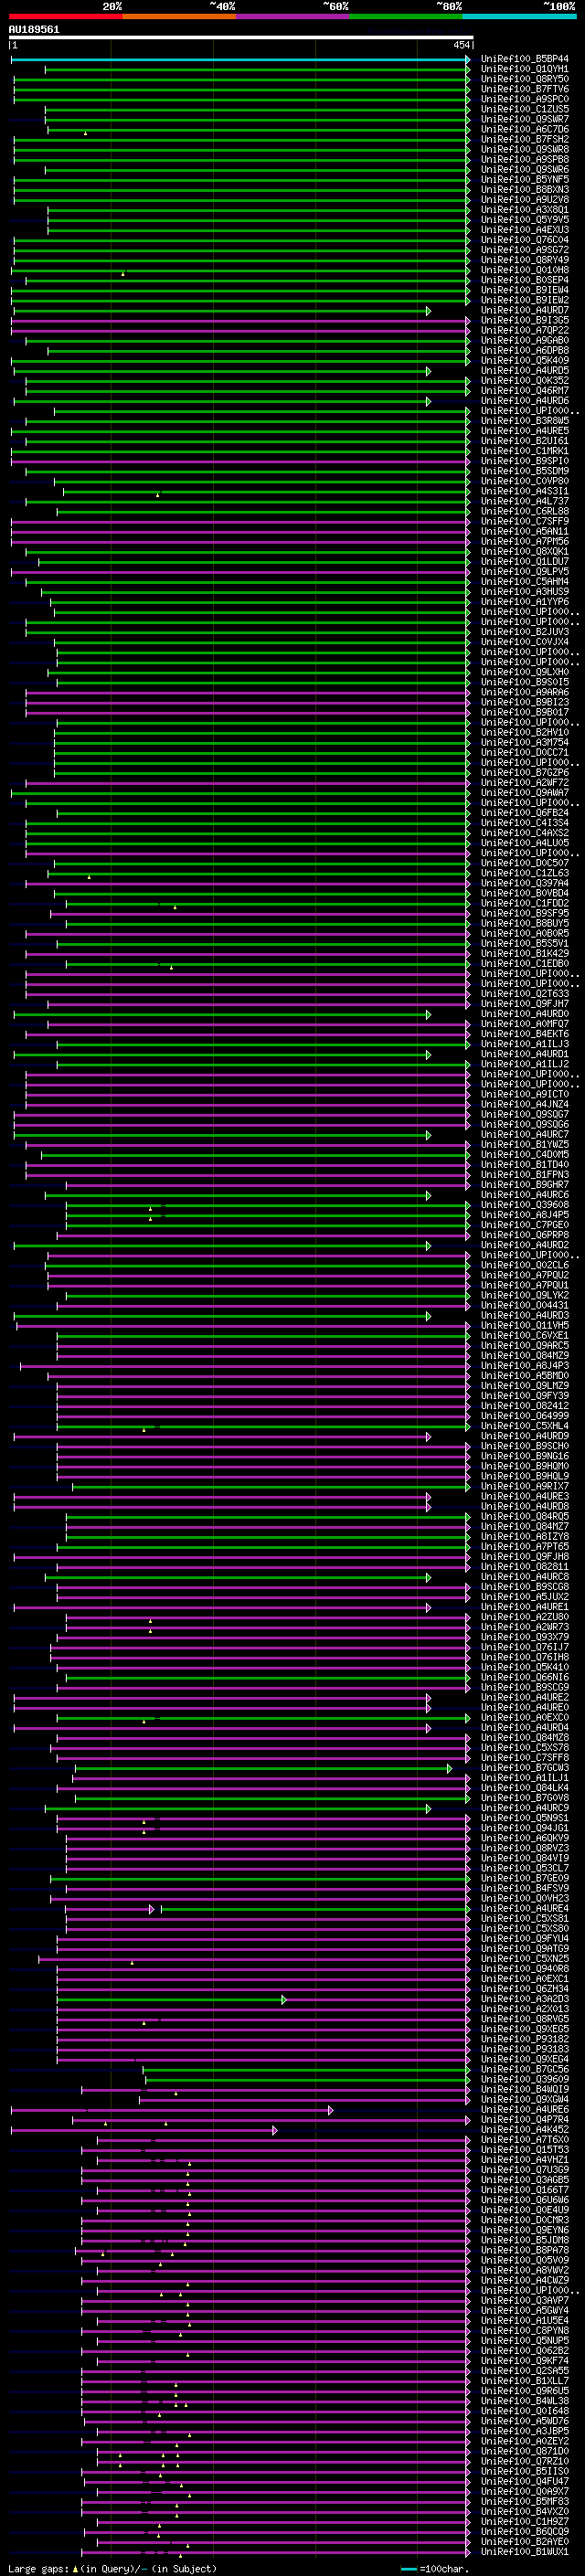Select hit label UniRef100_B8BXN3
The height and width of the screenshot is (2576, 585).
coord(524,190)
